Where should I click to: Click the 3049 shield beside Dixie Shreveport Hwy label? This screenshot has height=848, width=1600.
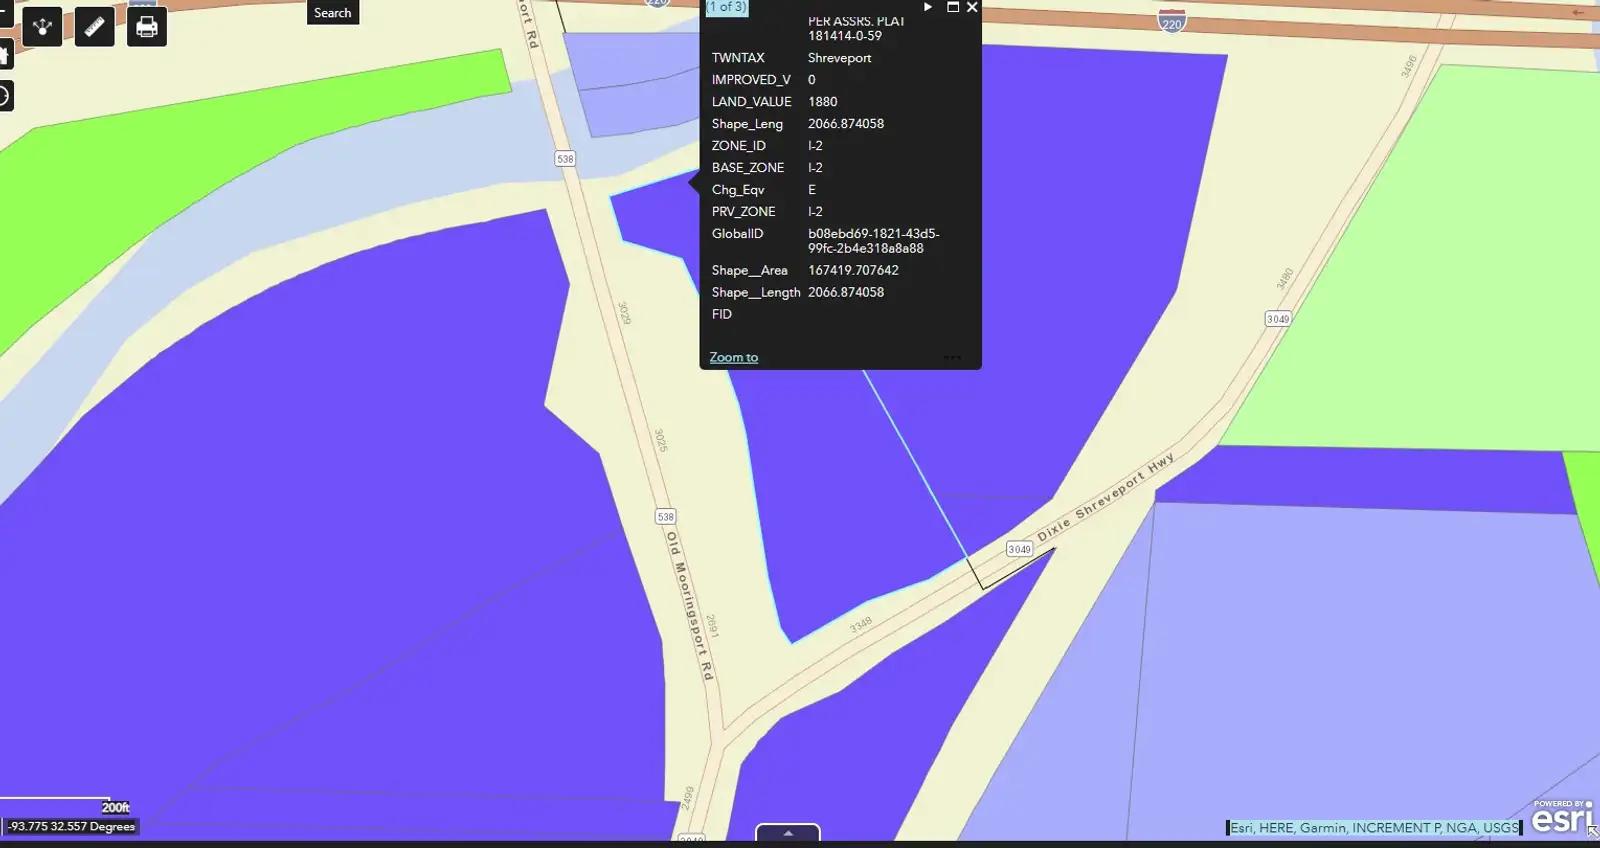(x=1019, y=549)
